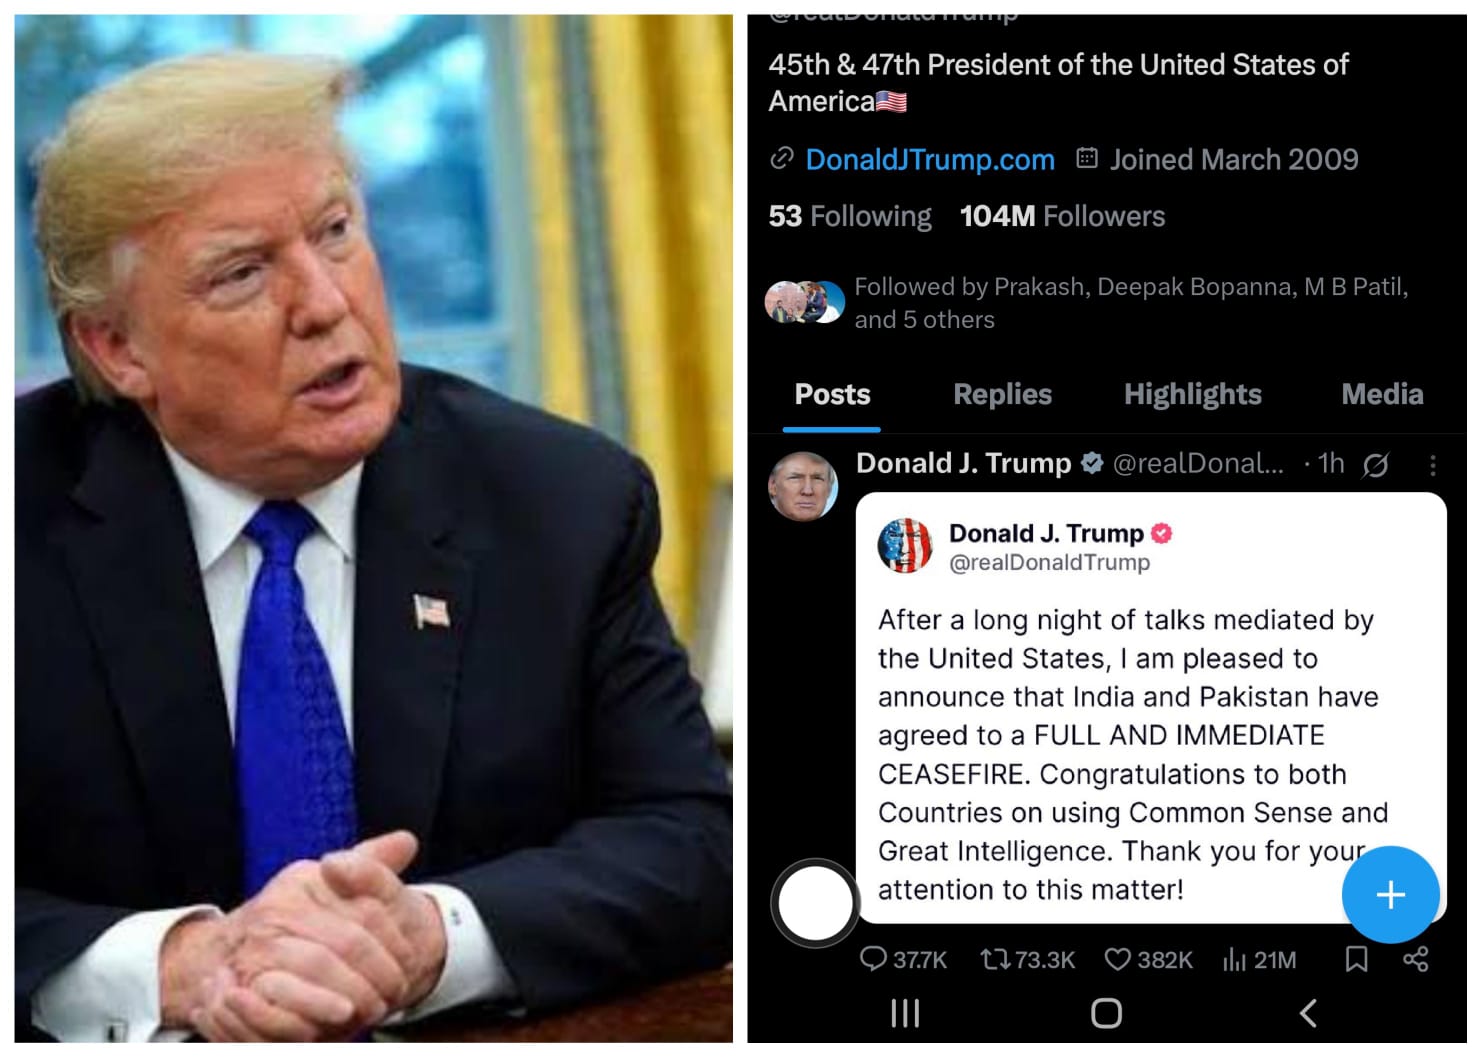Tap the reply comment icon showing 37.7K

[x=873, y=960]
